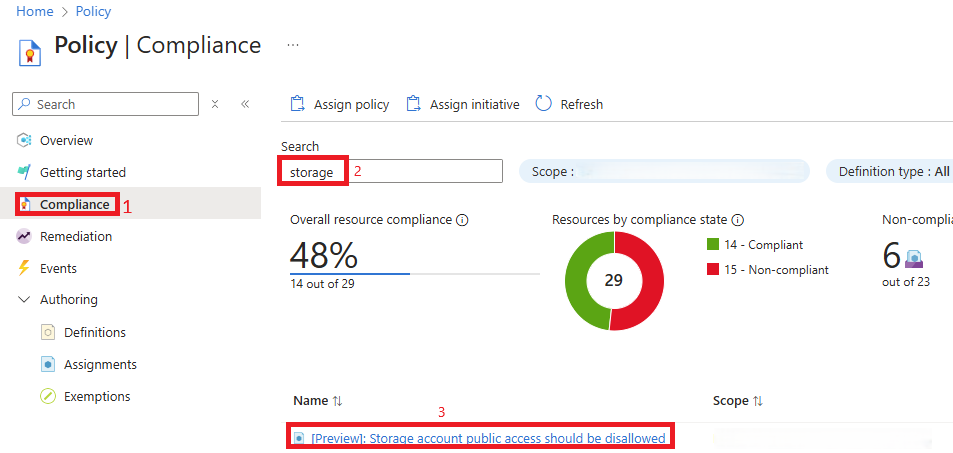Click the Assign policy clipboard icon
The image size is (953, 453).
[297, 103]
